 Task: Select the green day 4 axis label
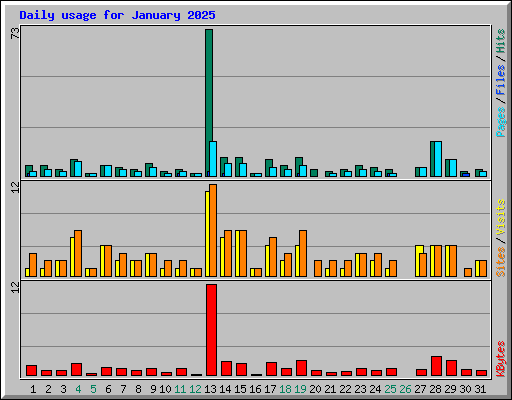point(78,389)
